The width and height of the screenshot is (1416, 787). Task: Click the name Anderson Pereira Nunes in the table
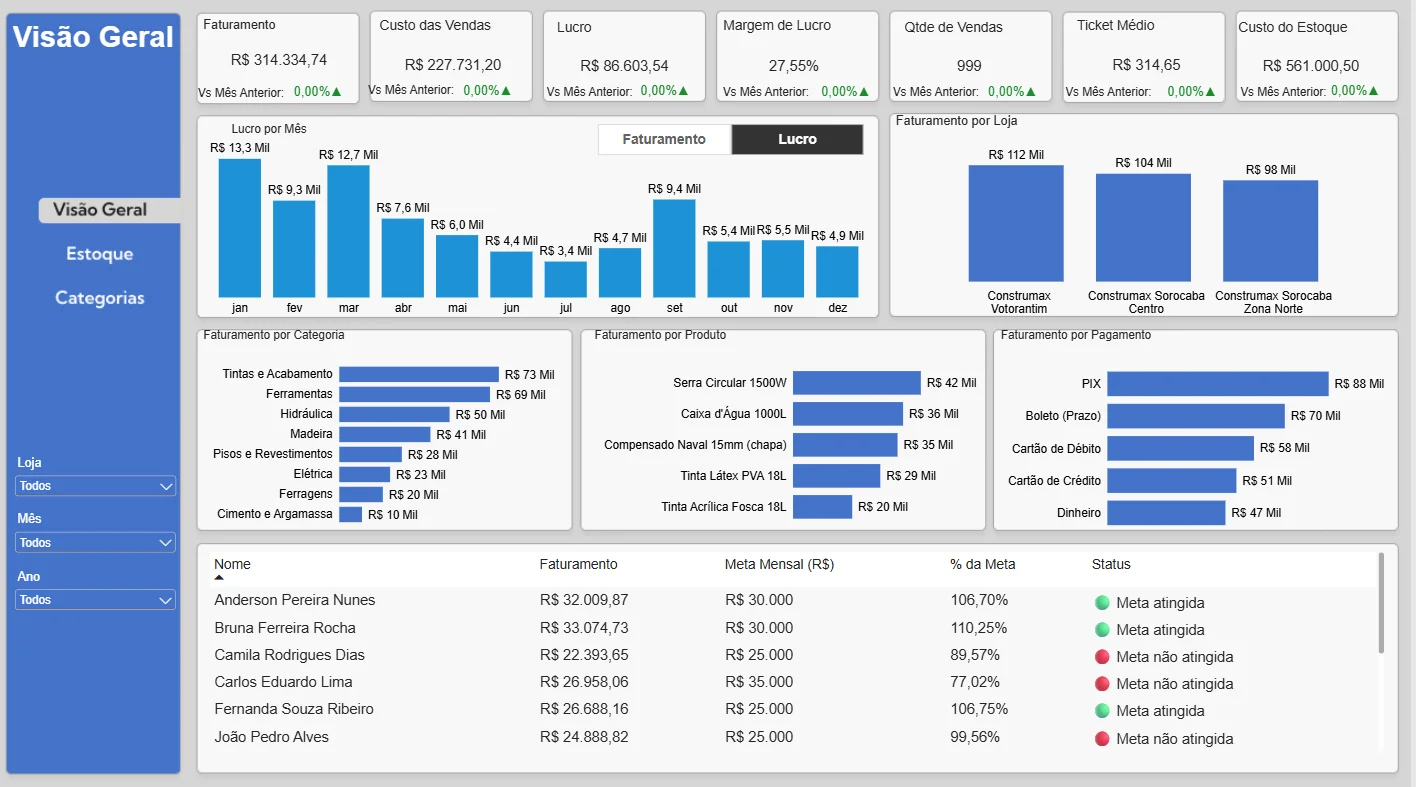pyautogui.click(x=295, y=600)
